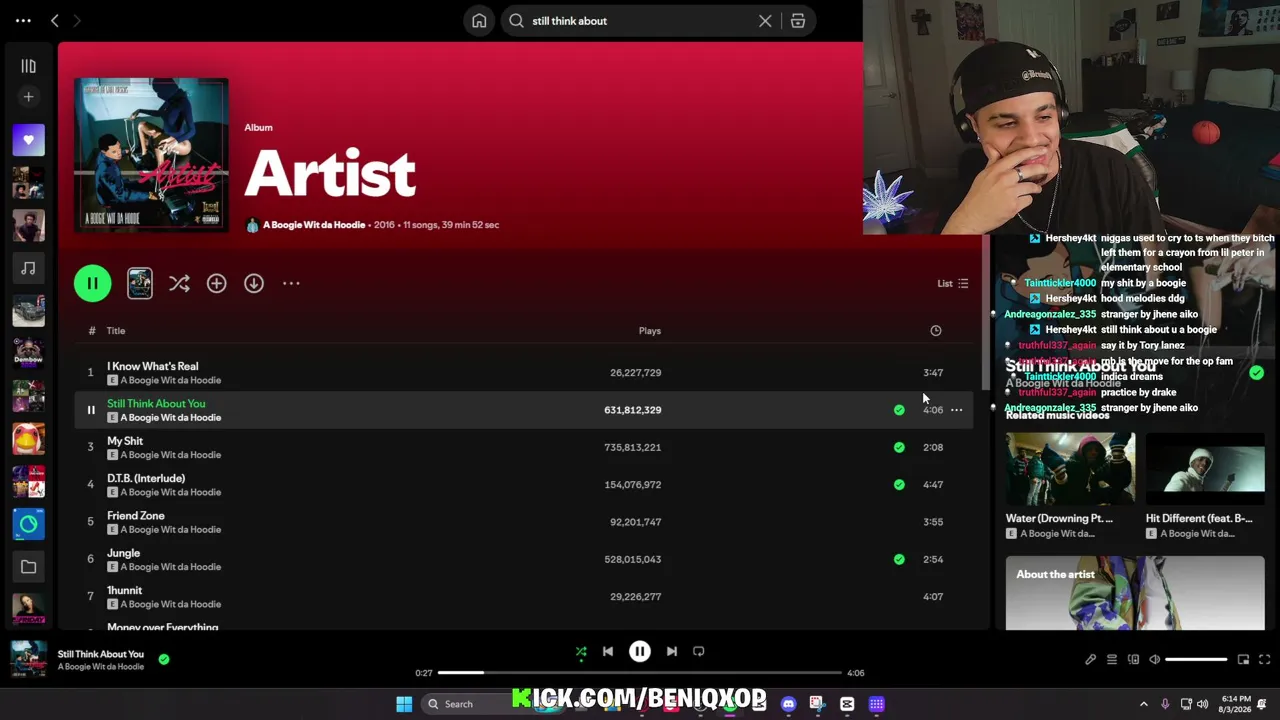1280x720 pixels.
Task: Open the 1hunnit track
Action: click(x=125, y=591)
